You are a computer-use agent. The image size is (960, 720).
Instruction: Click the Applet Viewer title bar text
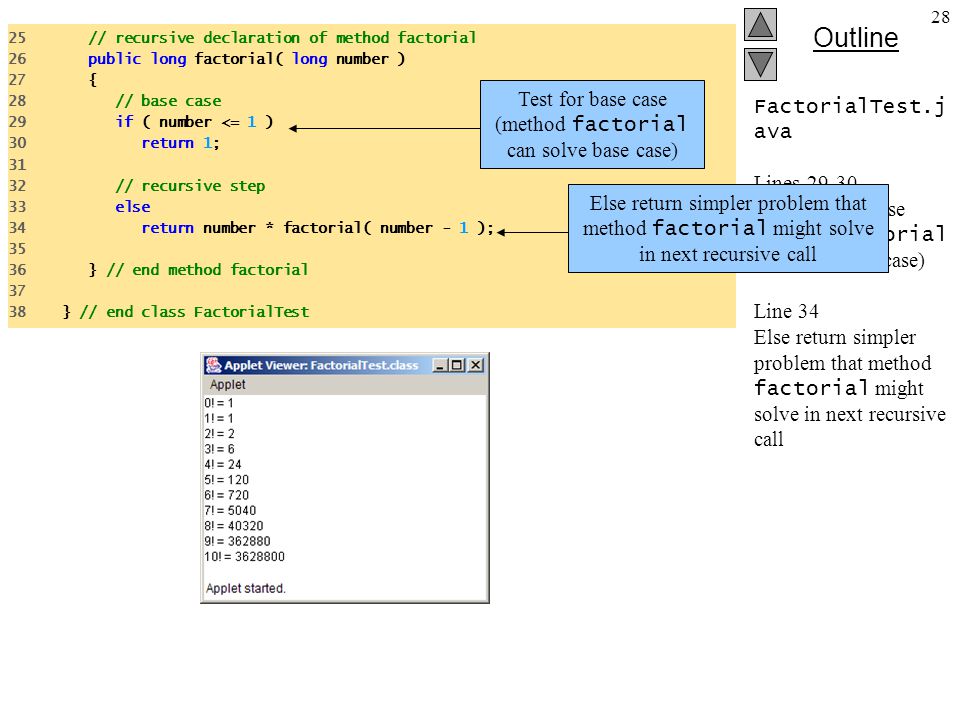tap(321, 366)
